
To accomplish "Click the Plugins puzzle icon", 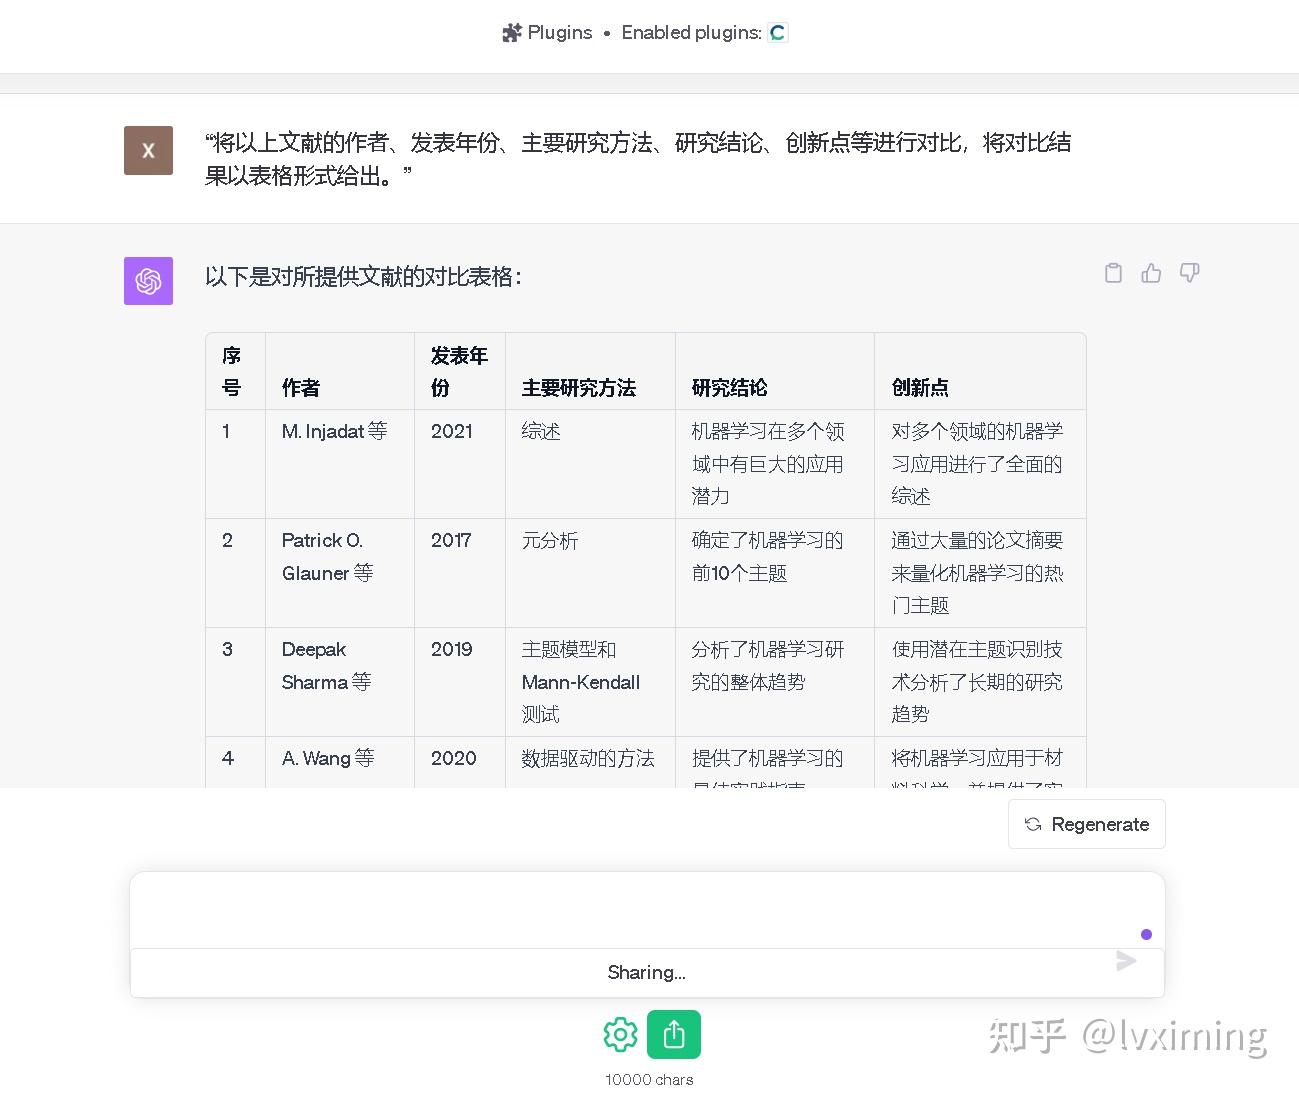I will 511,32.
